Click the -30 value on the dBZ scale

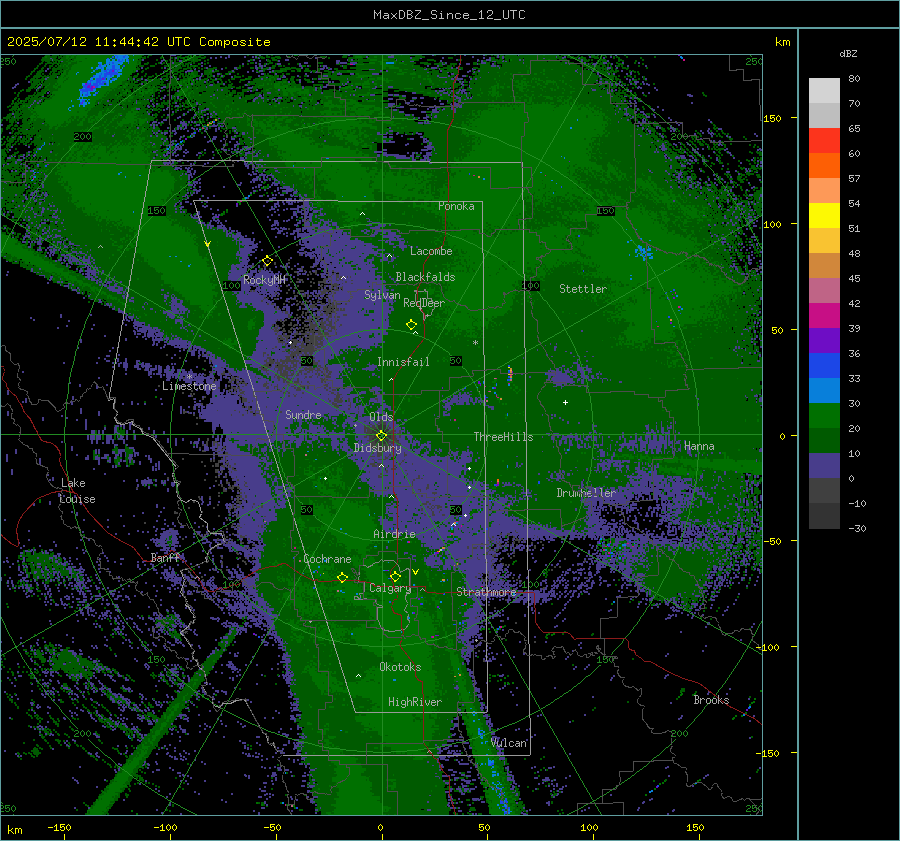click(x=858, y=528)
